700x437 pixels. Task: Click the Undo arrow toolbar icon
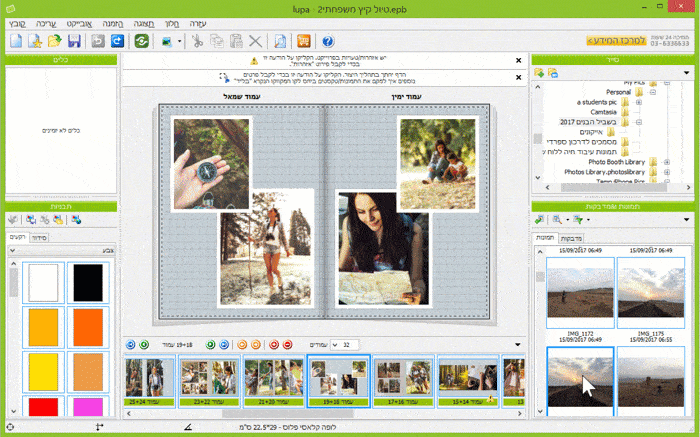point(98,41)
